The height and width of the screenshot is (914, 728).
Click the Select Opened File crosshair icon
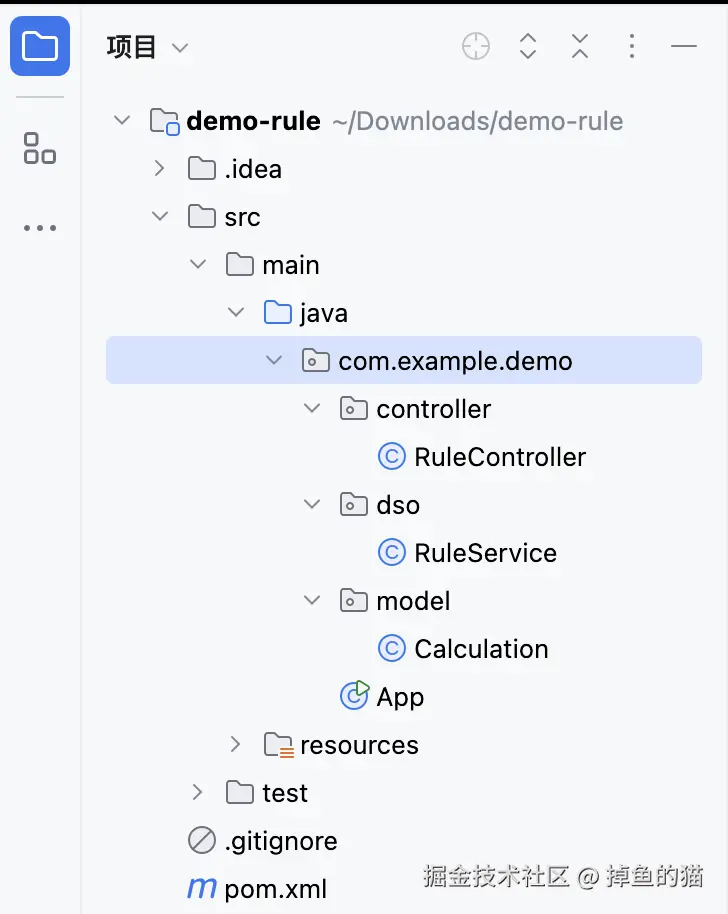476,46
